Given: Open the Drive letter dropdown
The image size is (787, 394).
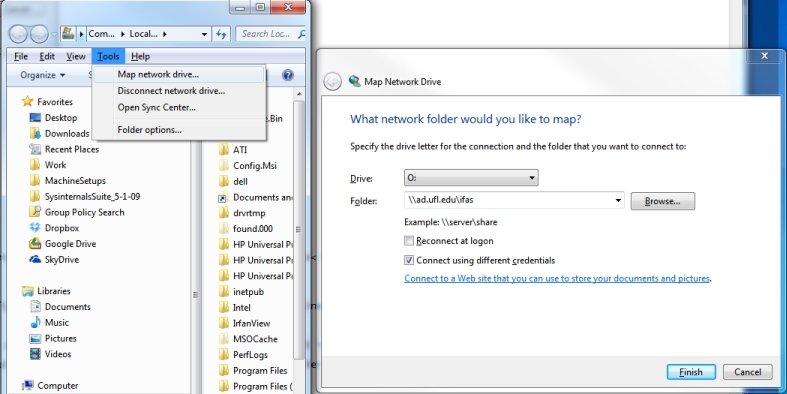Looking at the screenshot, I should 471,178.
